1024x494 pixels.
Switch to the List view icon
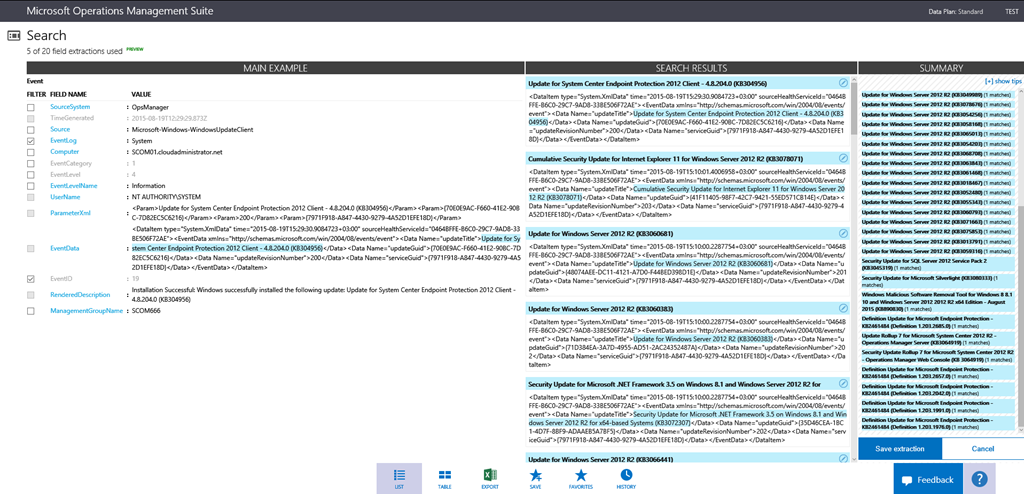click(399, 478)
